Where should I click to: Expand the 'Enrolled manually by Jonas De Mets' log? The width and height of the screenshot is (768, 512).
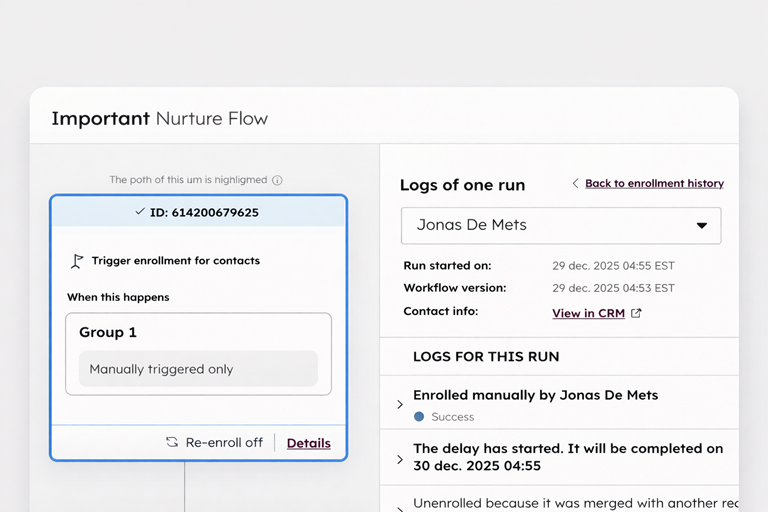pos(400,405)
